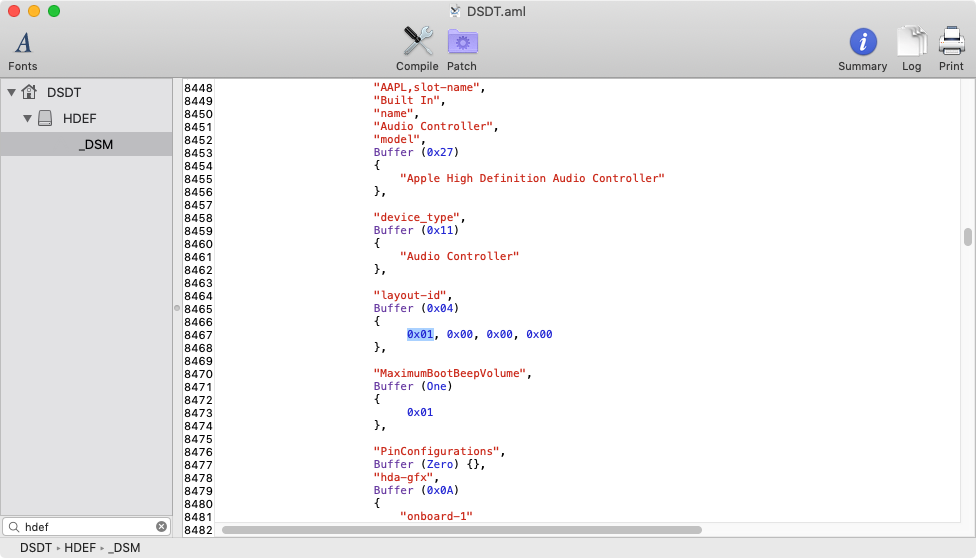Click Buffer (0x04) on line 8465
The width and height of the screenshot is (976, 558).
point(416,308)
